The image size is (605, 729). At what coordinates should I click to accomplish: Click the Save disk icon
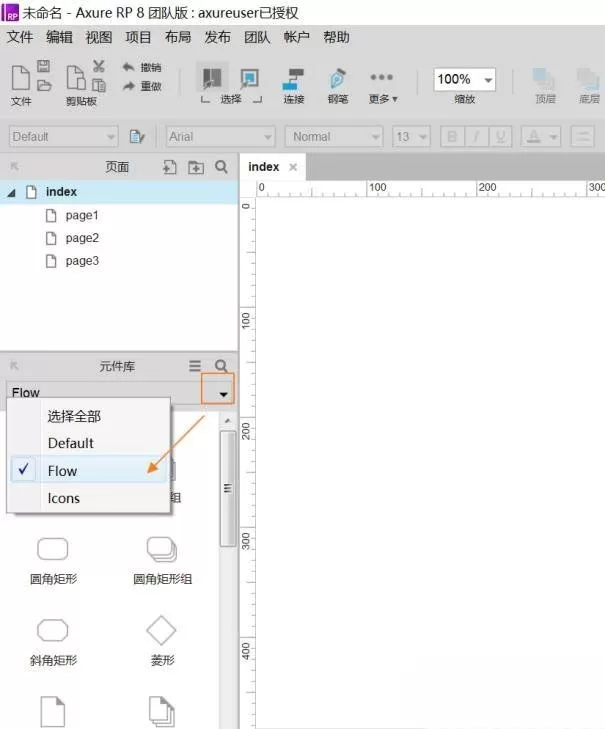(44, 66)
